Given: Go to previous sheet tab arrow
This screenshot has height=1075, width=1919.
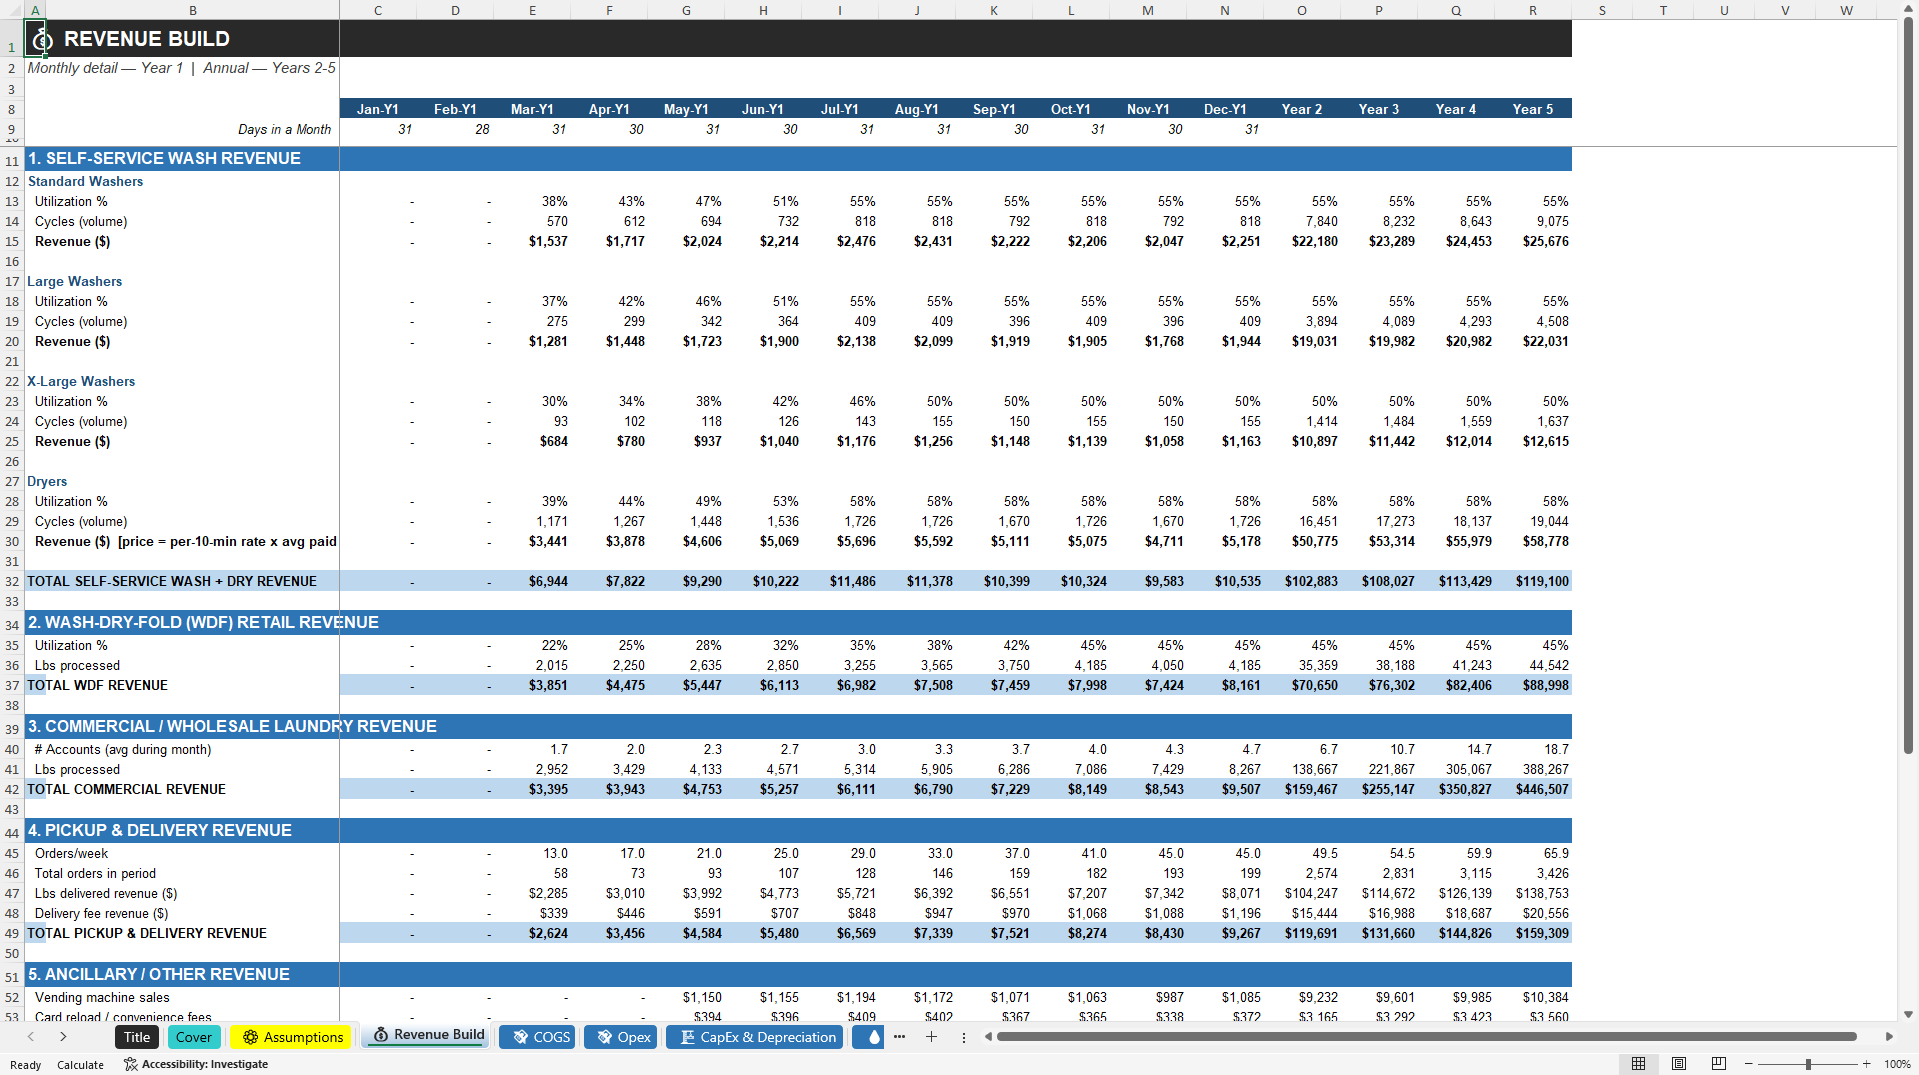Looking at the screenshot, I should pyautogui.click(x=31, y=1037).
